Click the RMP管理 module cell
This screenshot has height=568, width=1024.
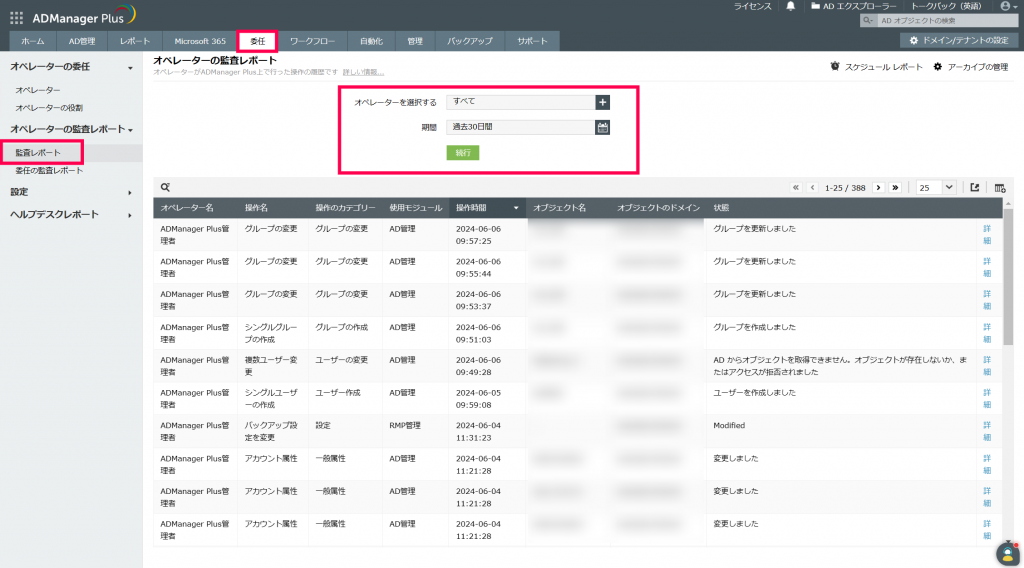pyautogui.click(x=405, y=426)
